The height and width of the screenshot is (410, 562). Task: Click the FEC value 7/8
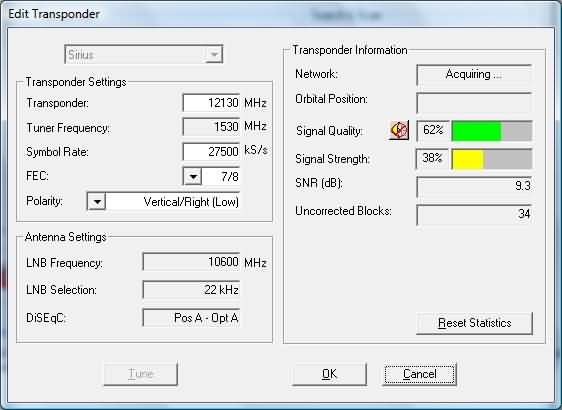pyautogui.click(x=221, y=176)
